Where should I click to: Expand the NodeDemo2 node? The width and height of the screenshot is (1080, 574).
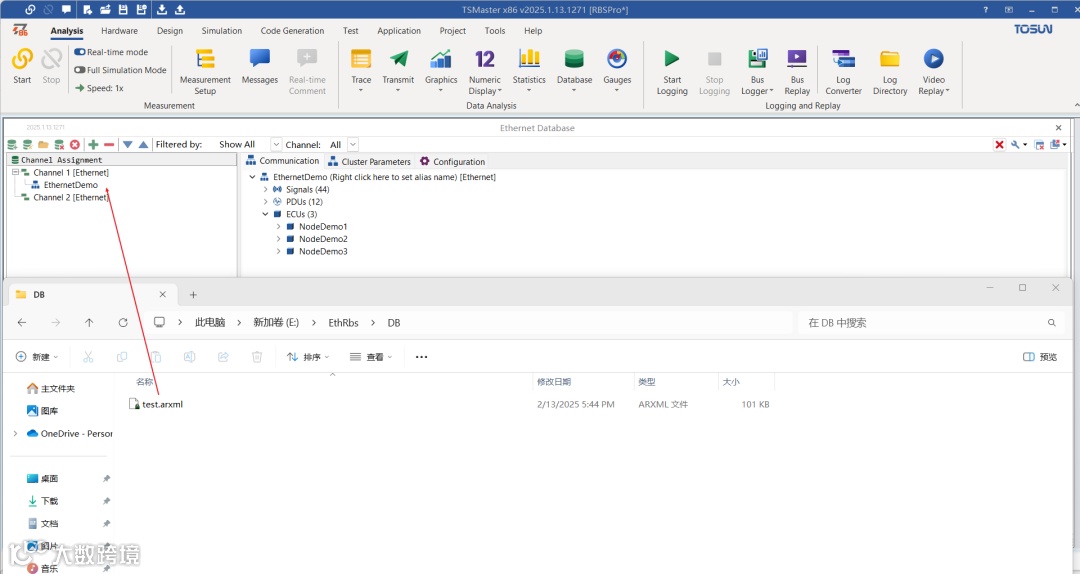pos(278,239)
